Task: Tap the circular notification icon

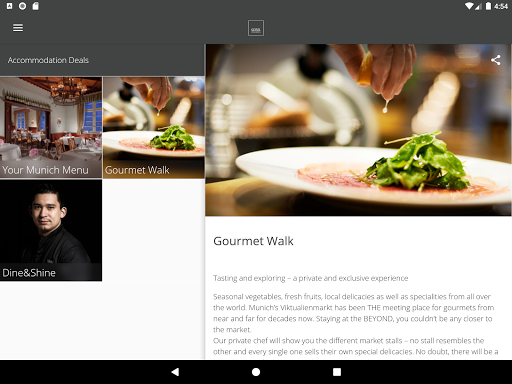Action: pyautogui.click(x=22, y=6)
